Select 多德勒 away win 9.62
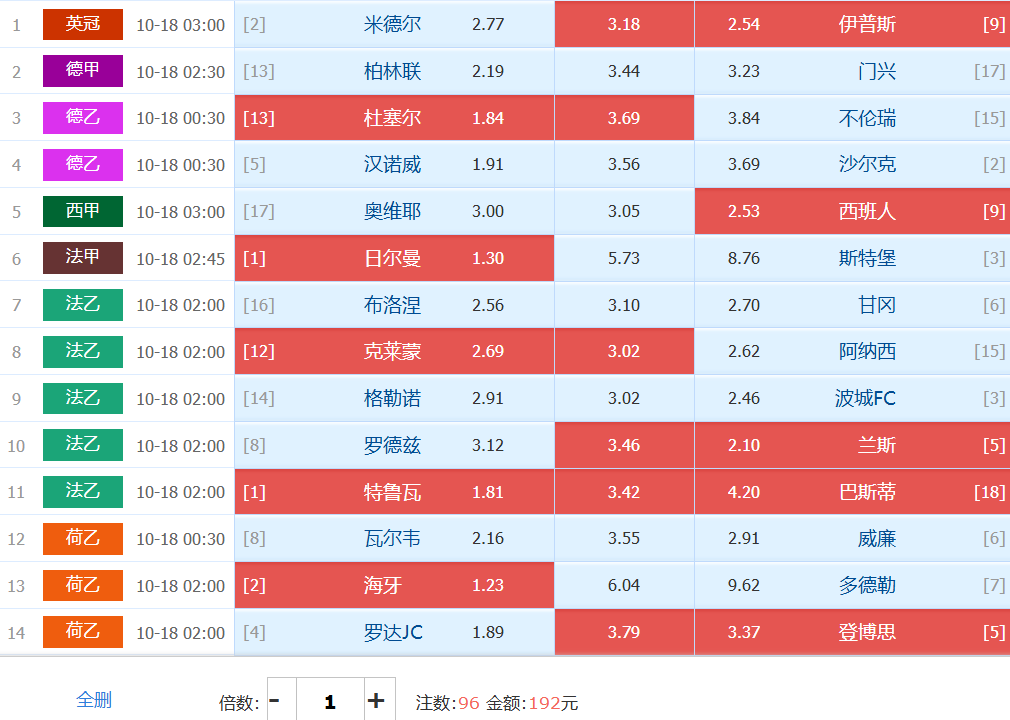The height and width of the screenshot is (720, 1010). click(x=852, y=585)
